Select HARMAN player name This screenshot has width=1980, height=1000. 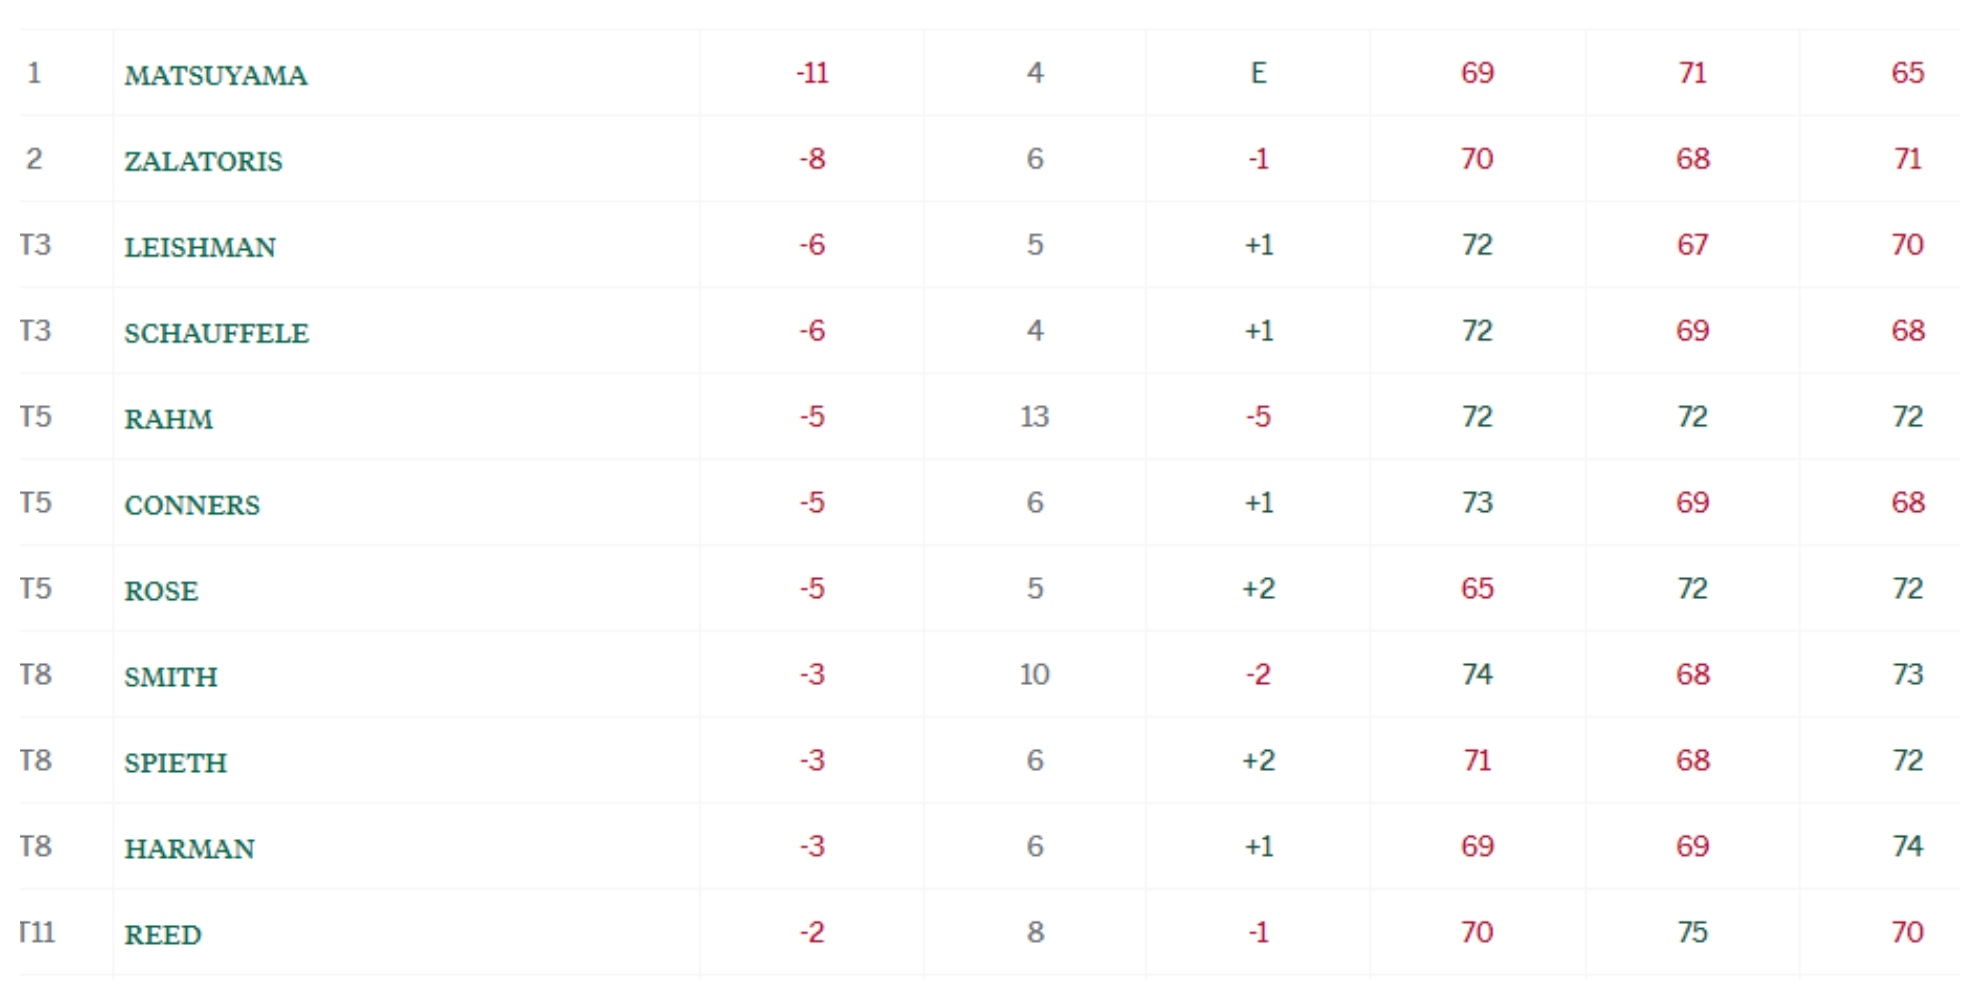point(189,849)
